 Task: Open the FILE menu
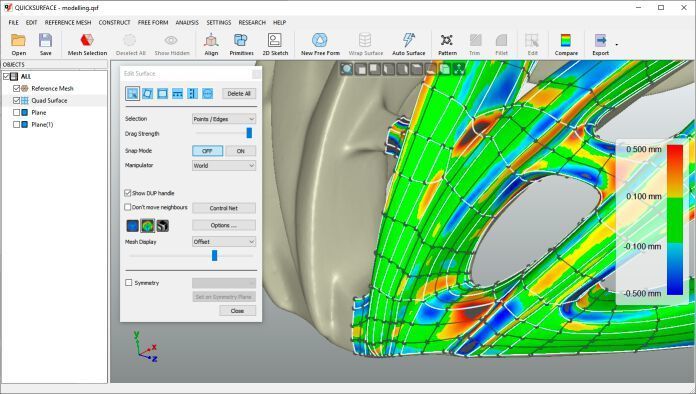pyautogui.click(x=14, y=22)
